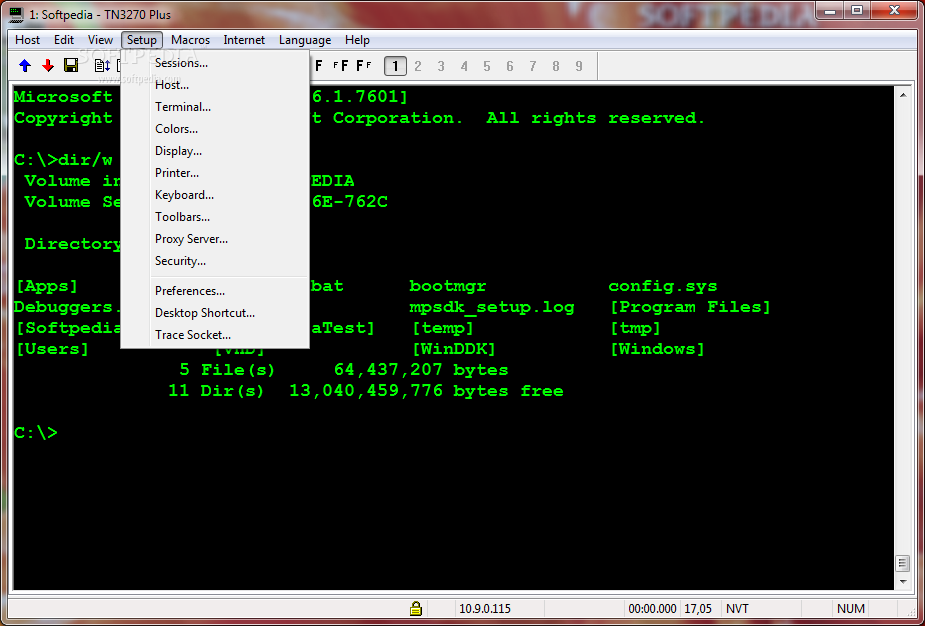The height and width of the screenshot is (626, 925).
Task: Click the 10.9.0.115 IP address in status bar
Action: point(485,608)
